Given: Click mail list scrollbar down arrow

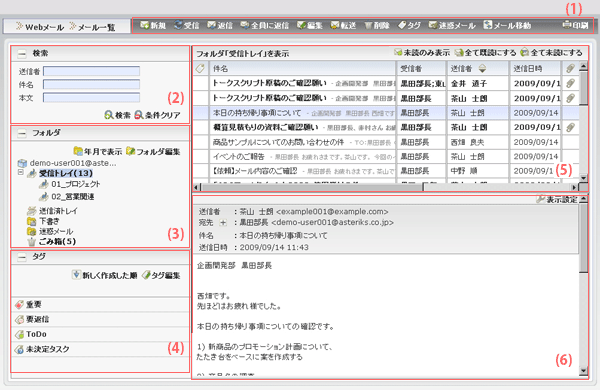Looking at the screenshot, I should tap(583, 178).
